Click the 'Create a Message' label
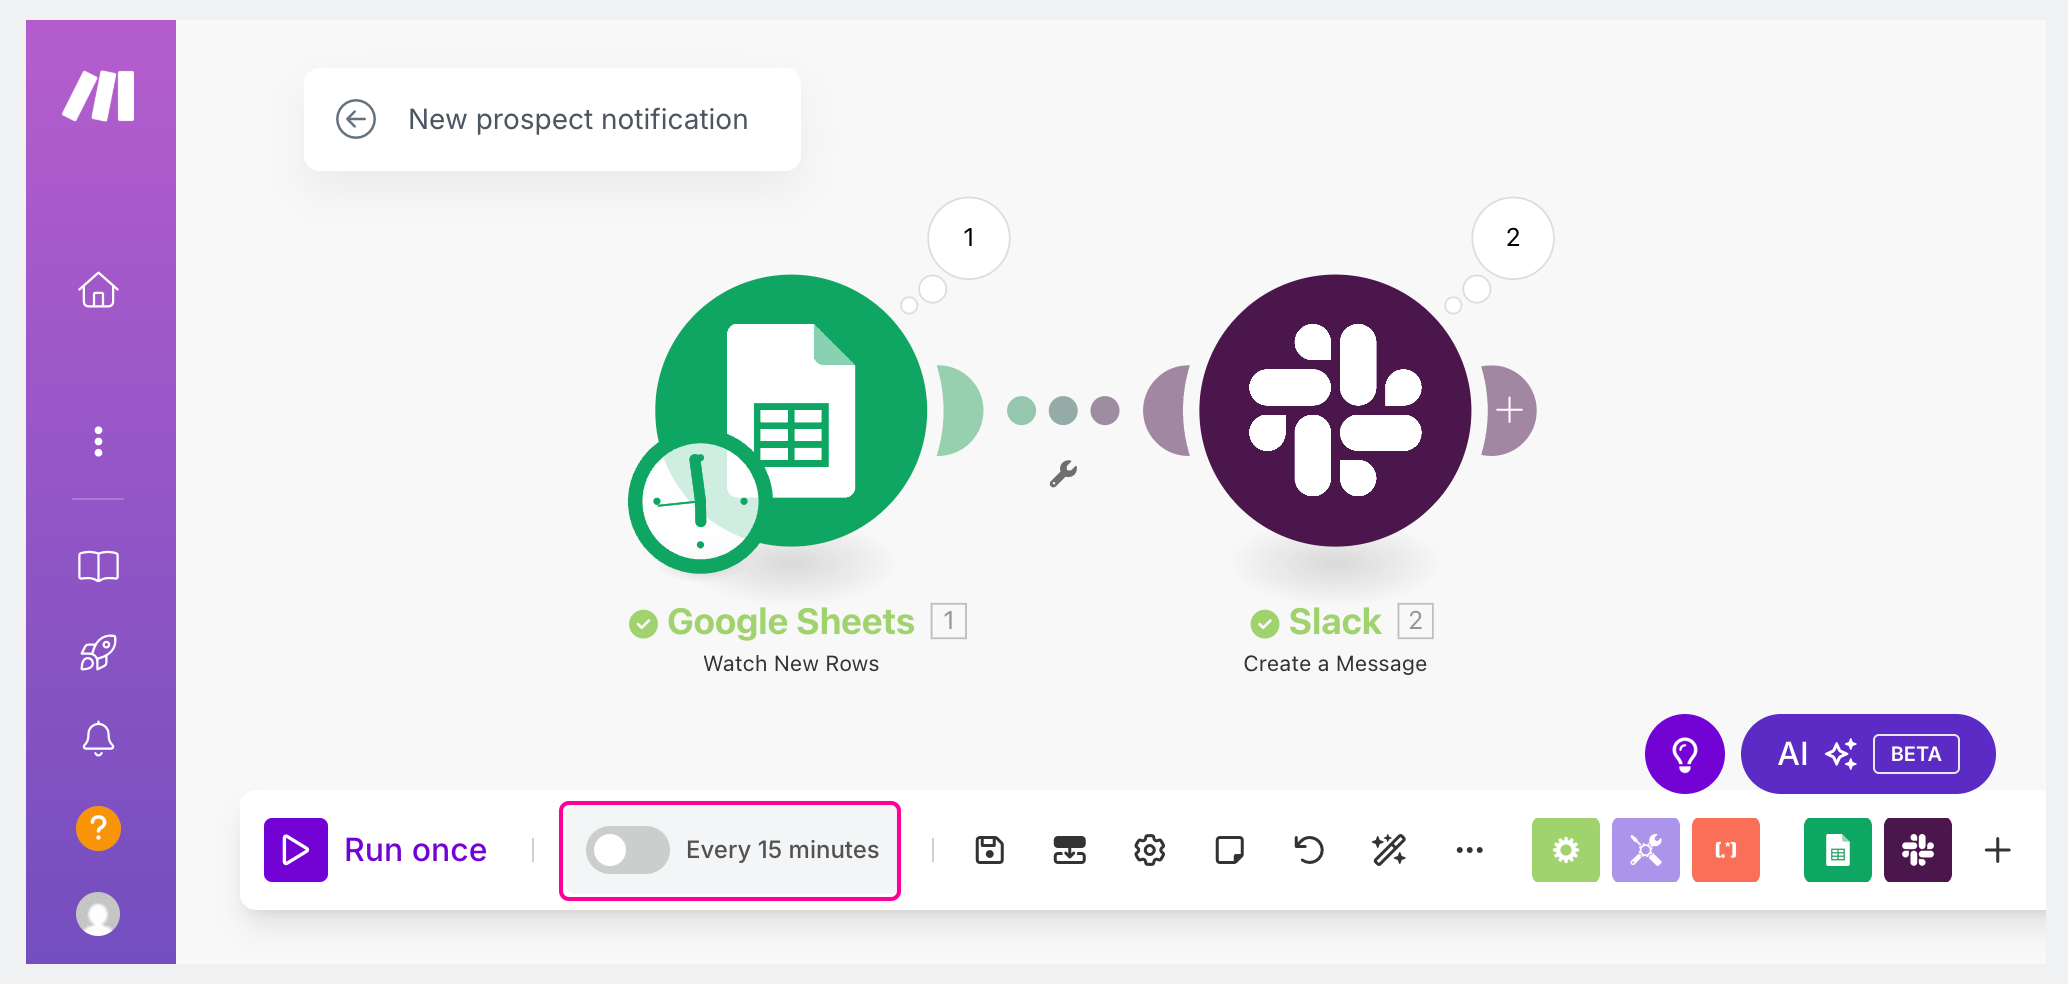The height and width of the screenshot is (984, 2068). pyautogui.click(x=1335, y=664)
